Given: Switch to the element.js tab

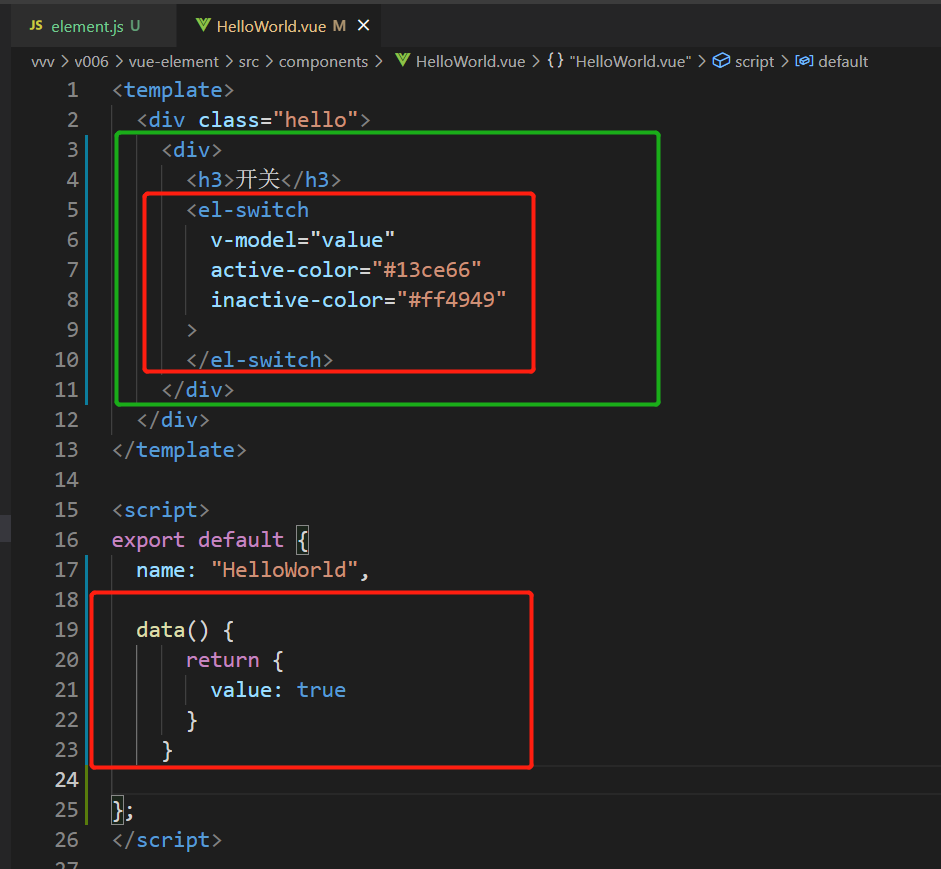Looking at the screenshot, I should [x=94, y=26].
